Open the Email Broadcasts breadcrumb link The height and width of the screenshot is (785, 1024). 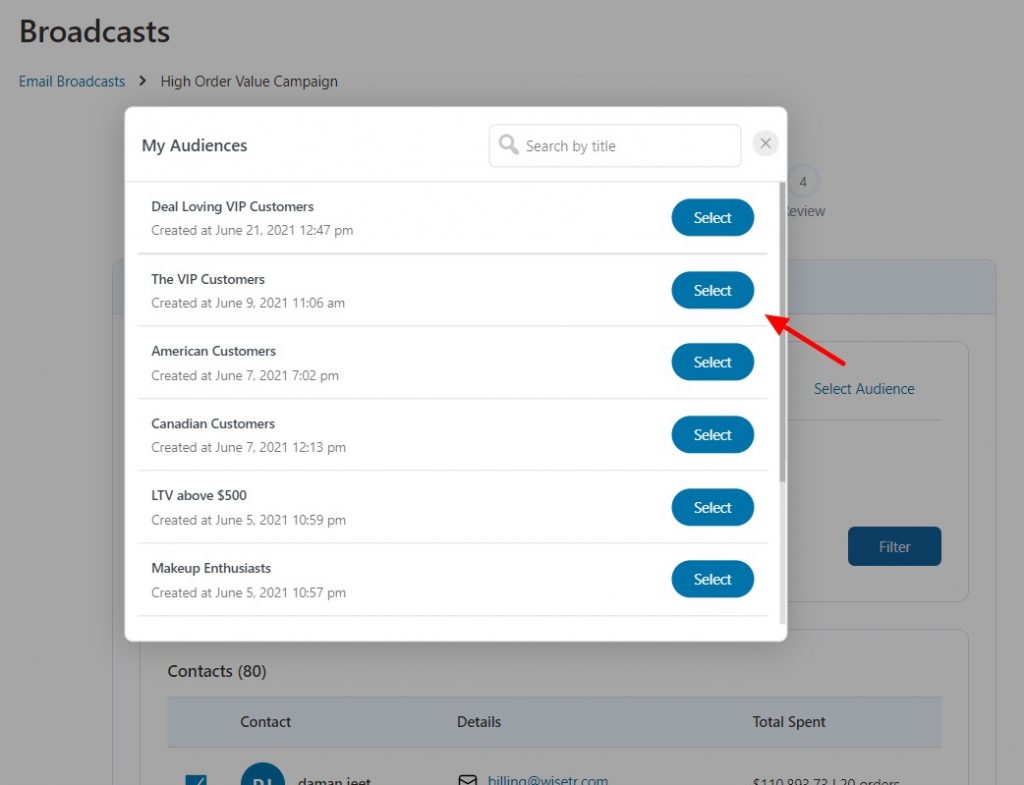click(x=72, y=82)
